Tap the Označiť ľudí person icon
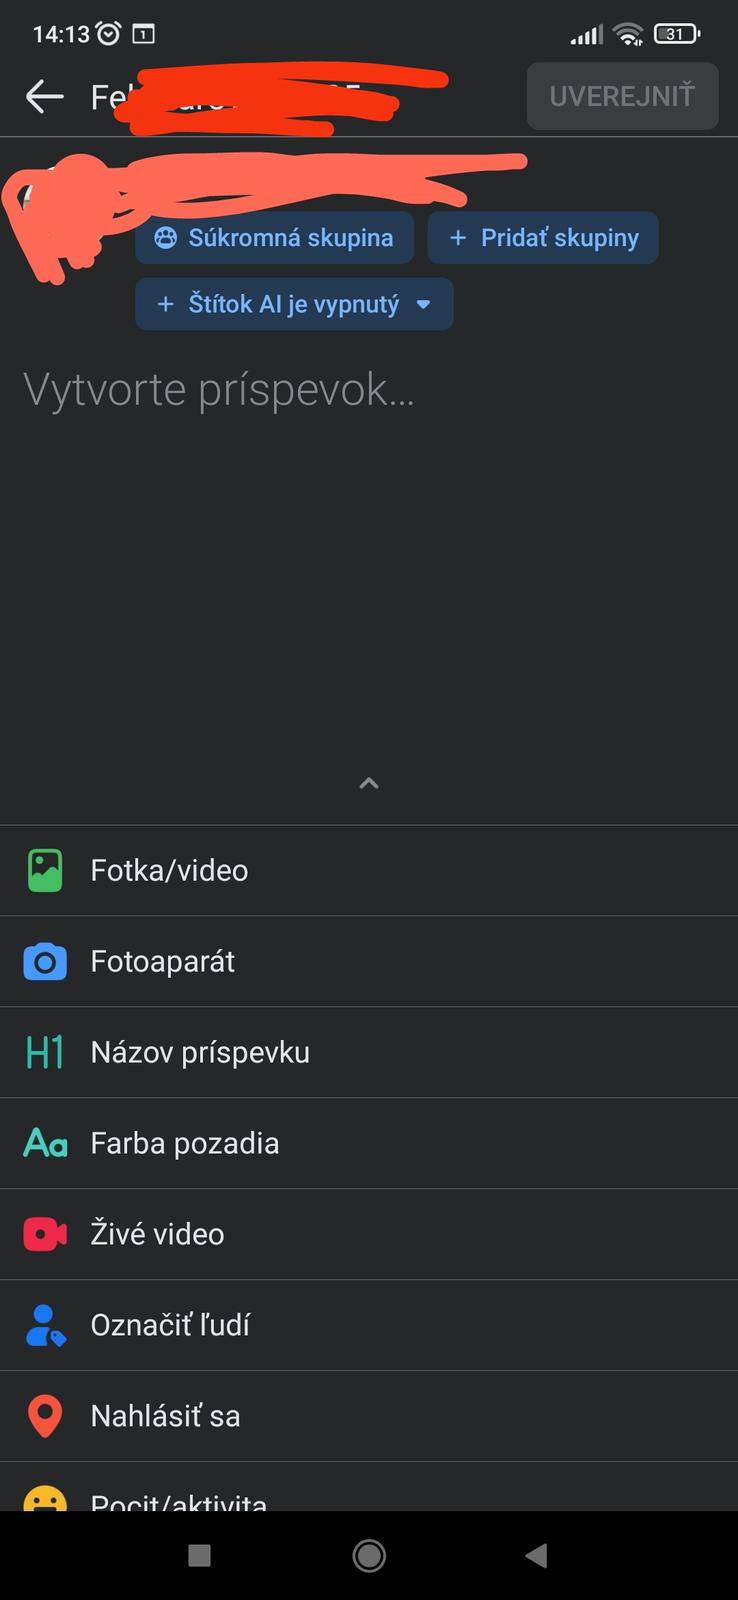The image size is (738, 1600). 45,1325
